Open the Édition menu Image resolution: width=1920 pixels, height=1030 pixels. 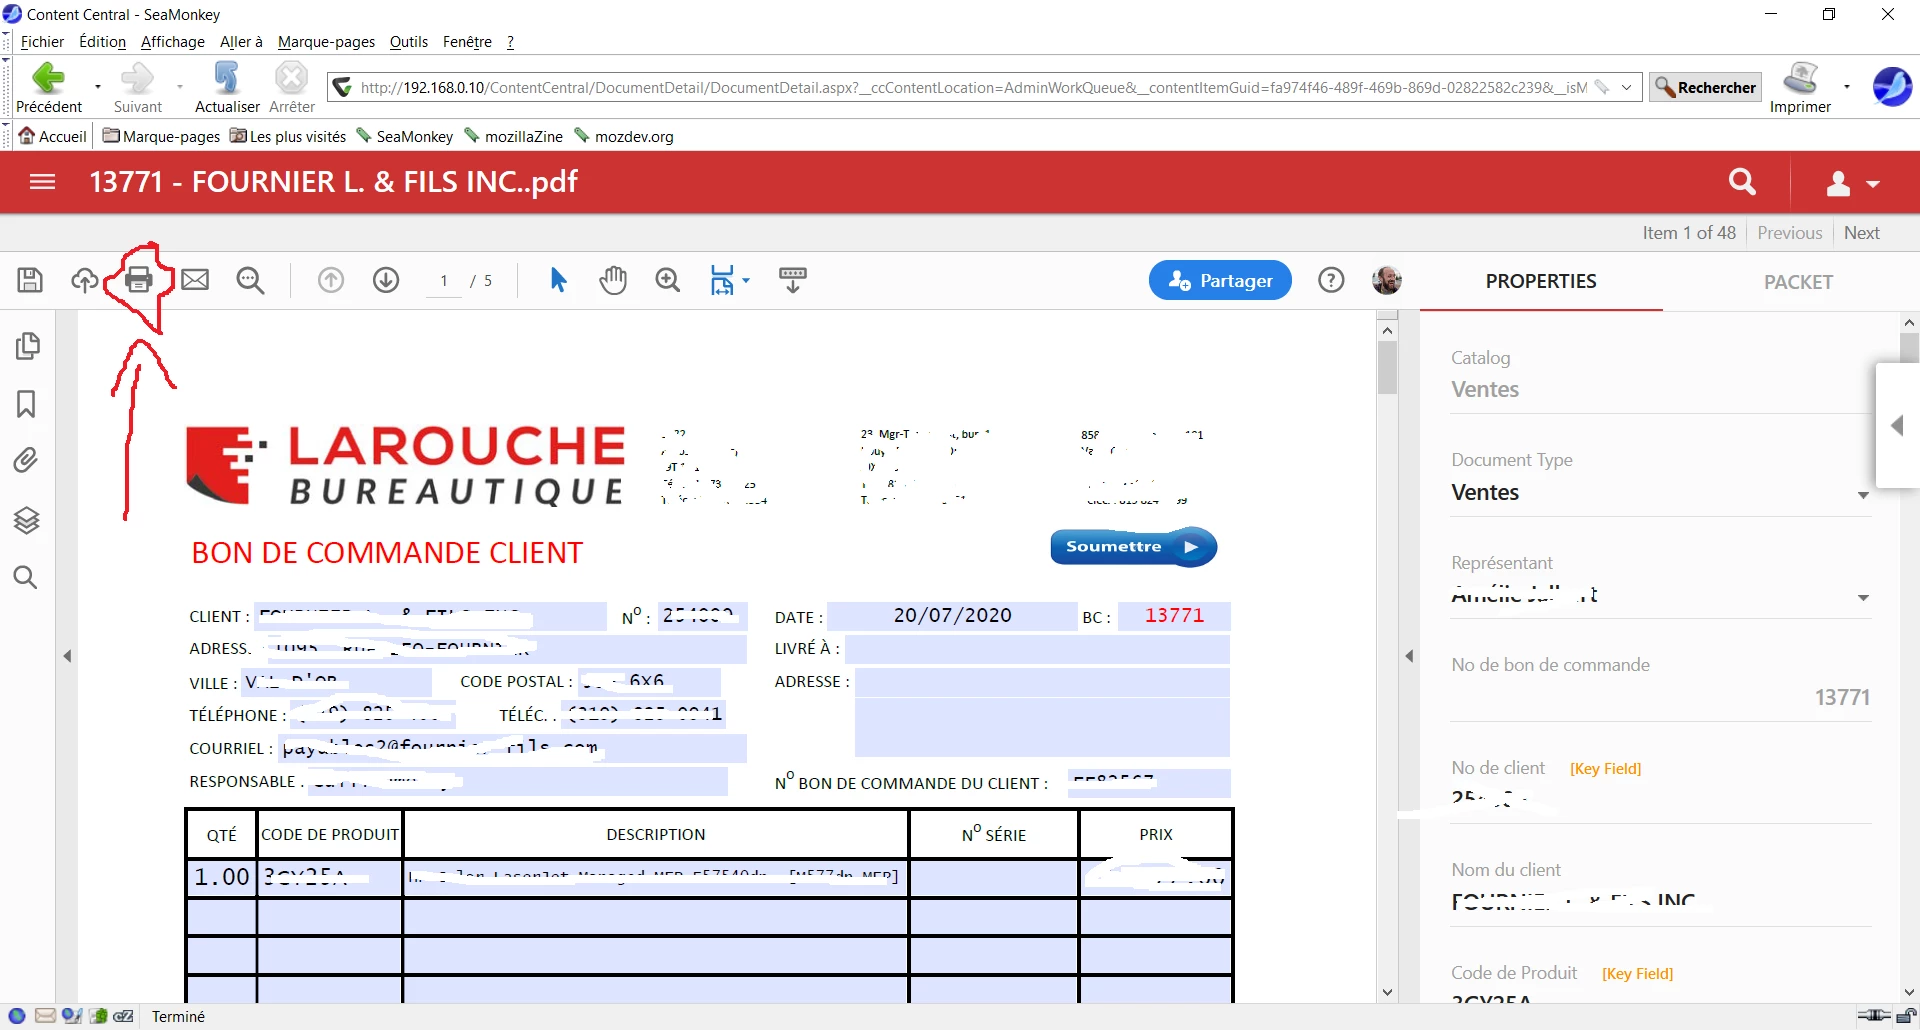pyautogui.click(x=102, y=42)
